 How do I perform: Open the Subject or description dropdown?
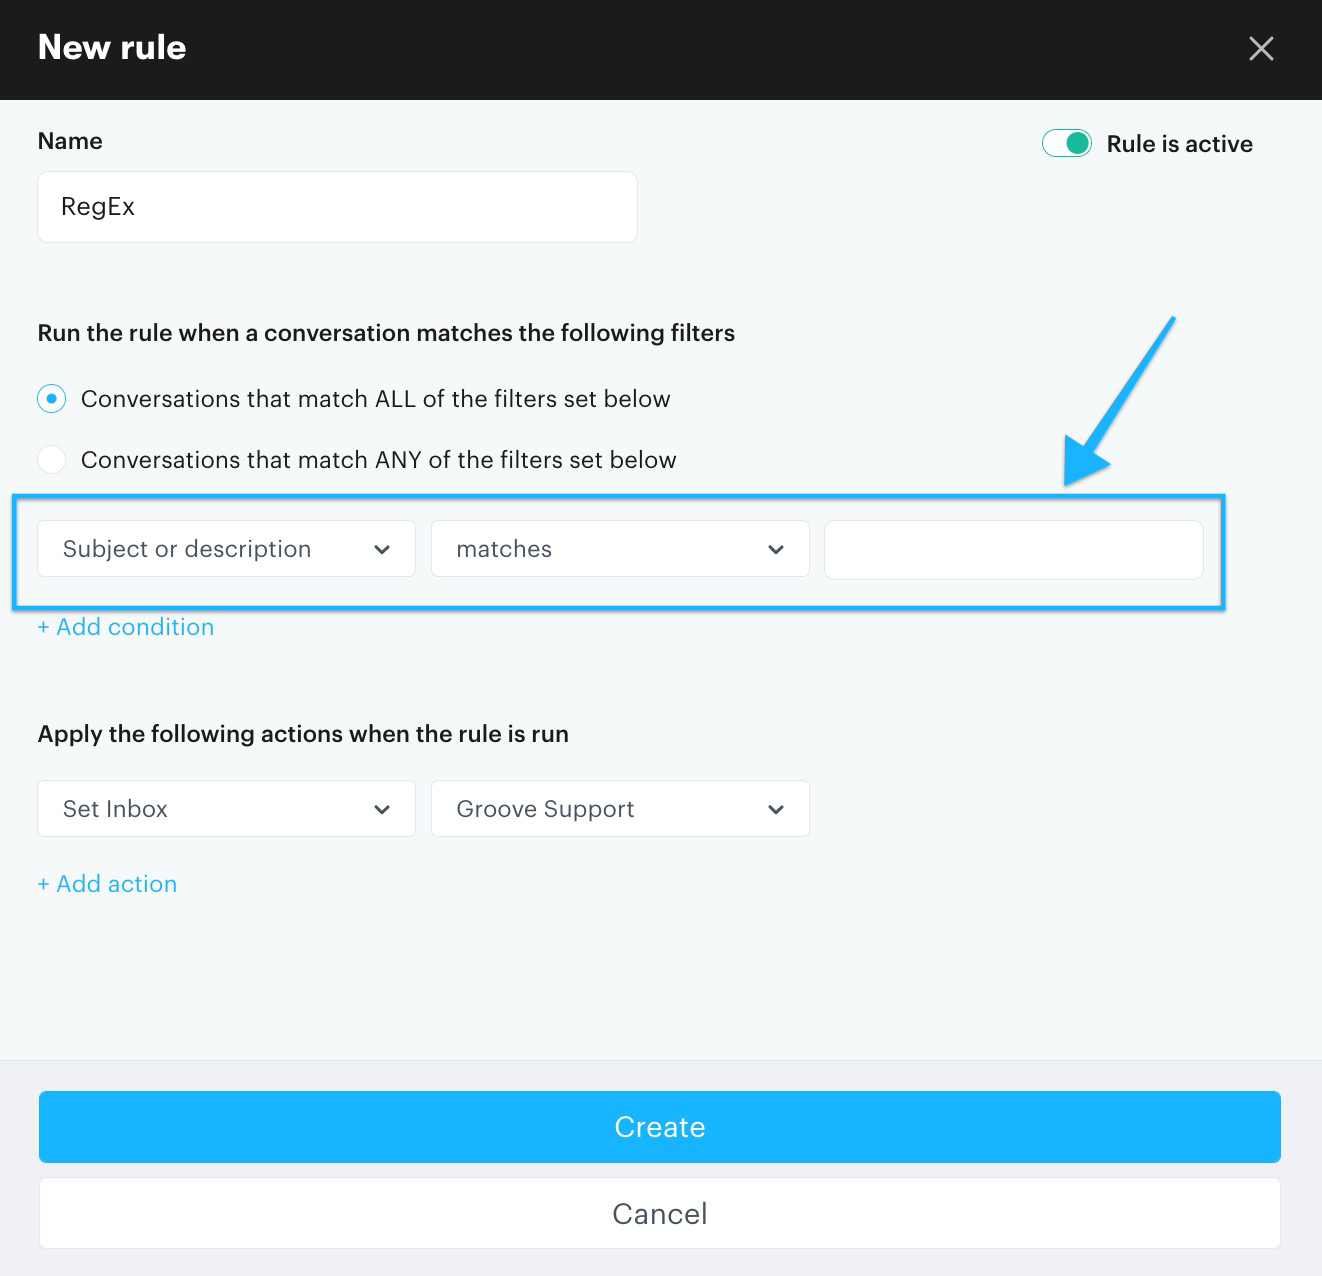(226, 549)
